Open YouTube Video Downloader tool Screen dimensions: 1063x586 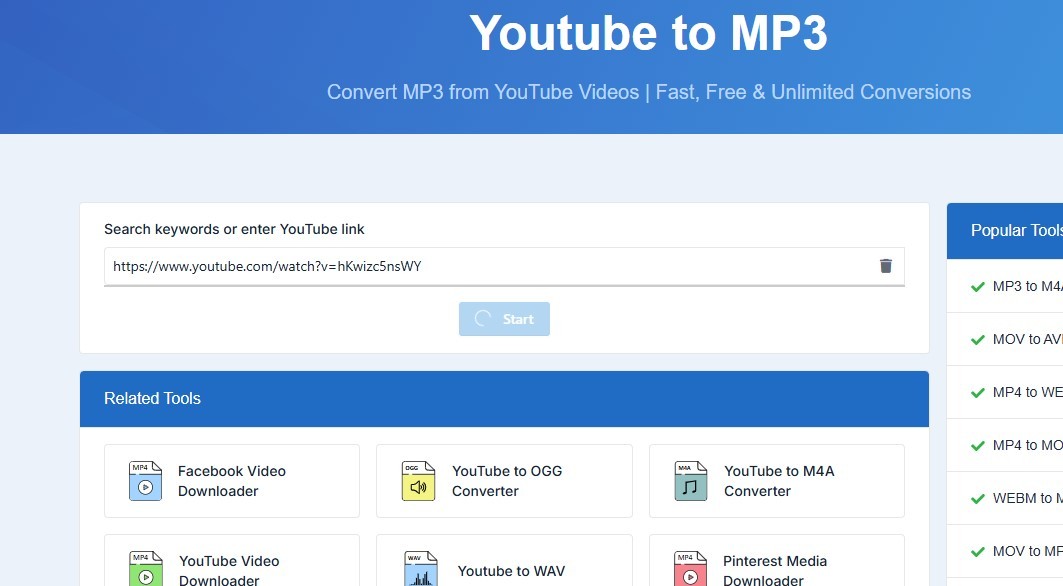pos(232,561)
